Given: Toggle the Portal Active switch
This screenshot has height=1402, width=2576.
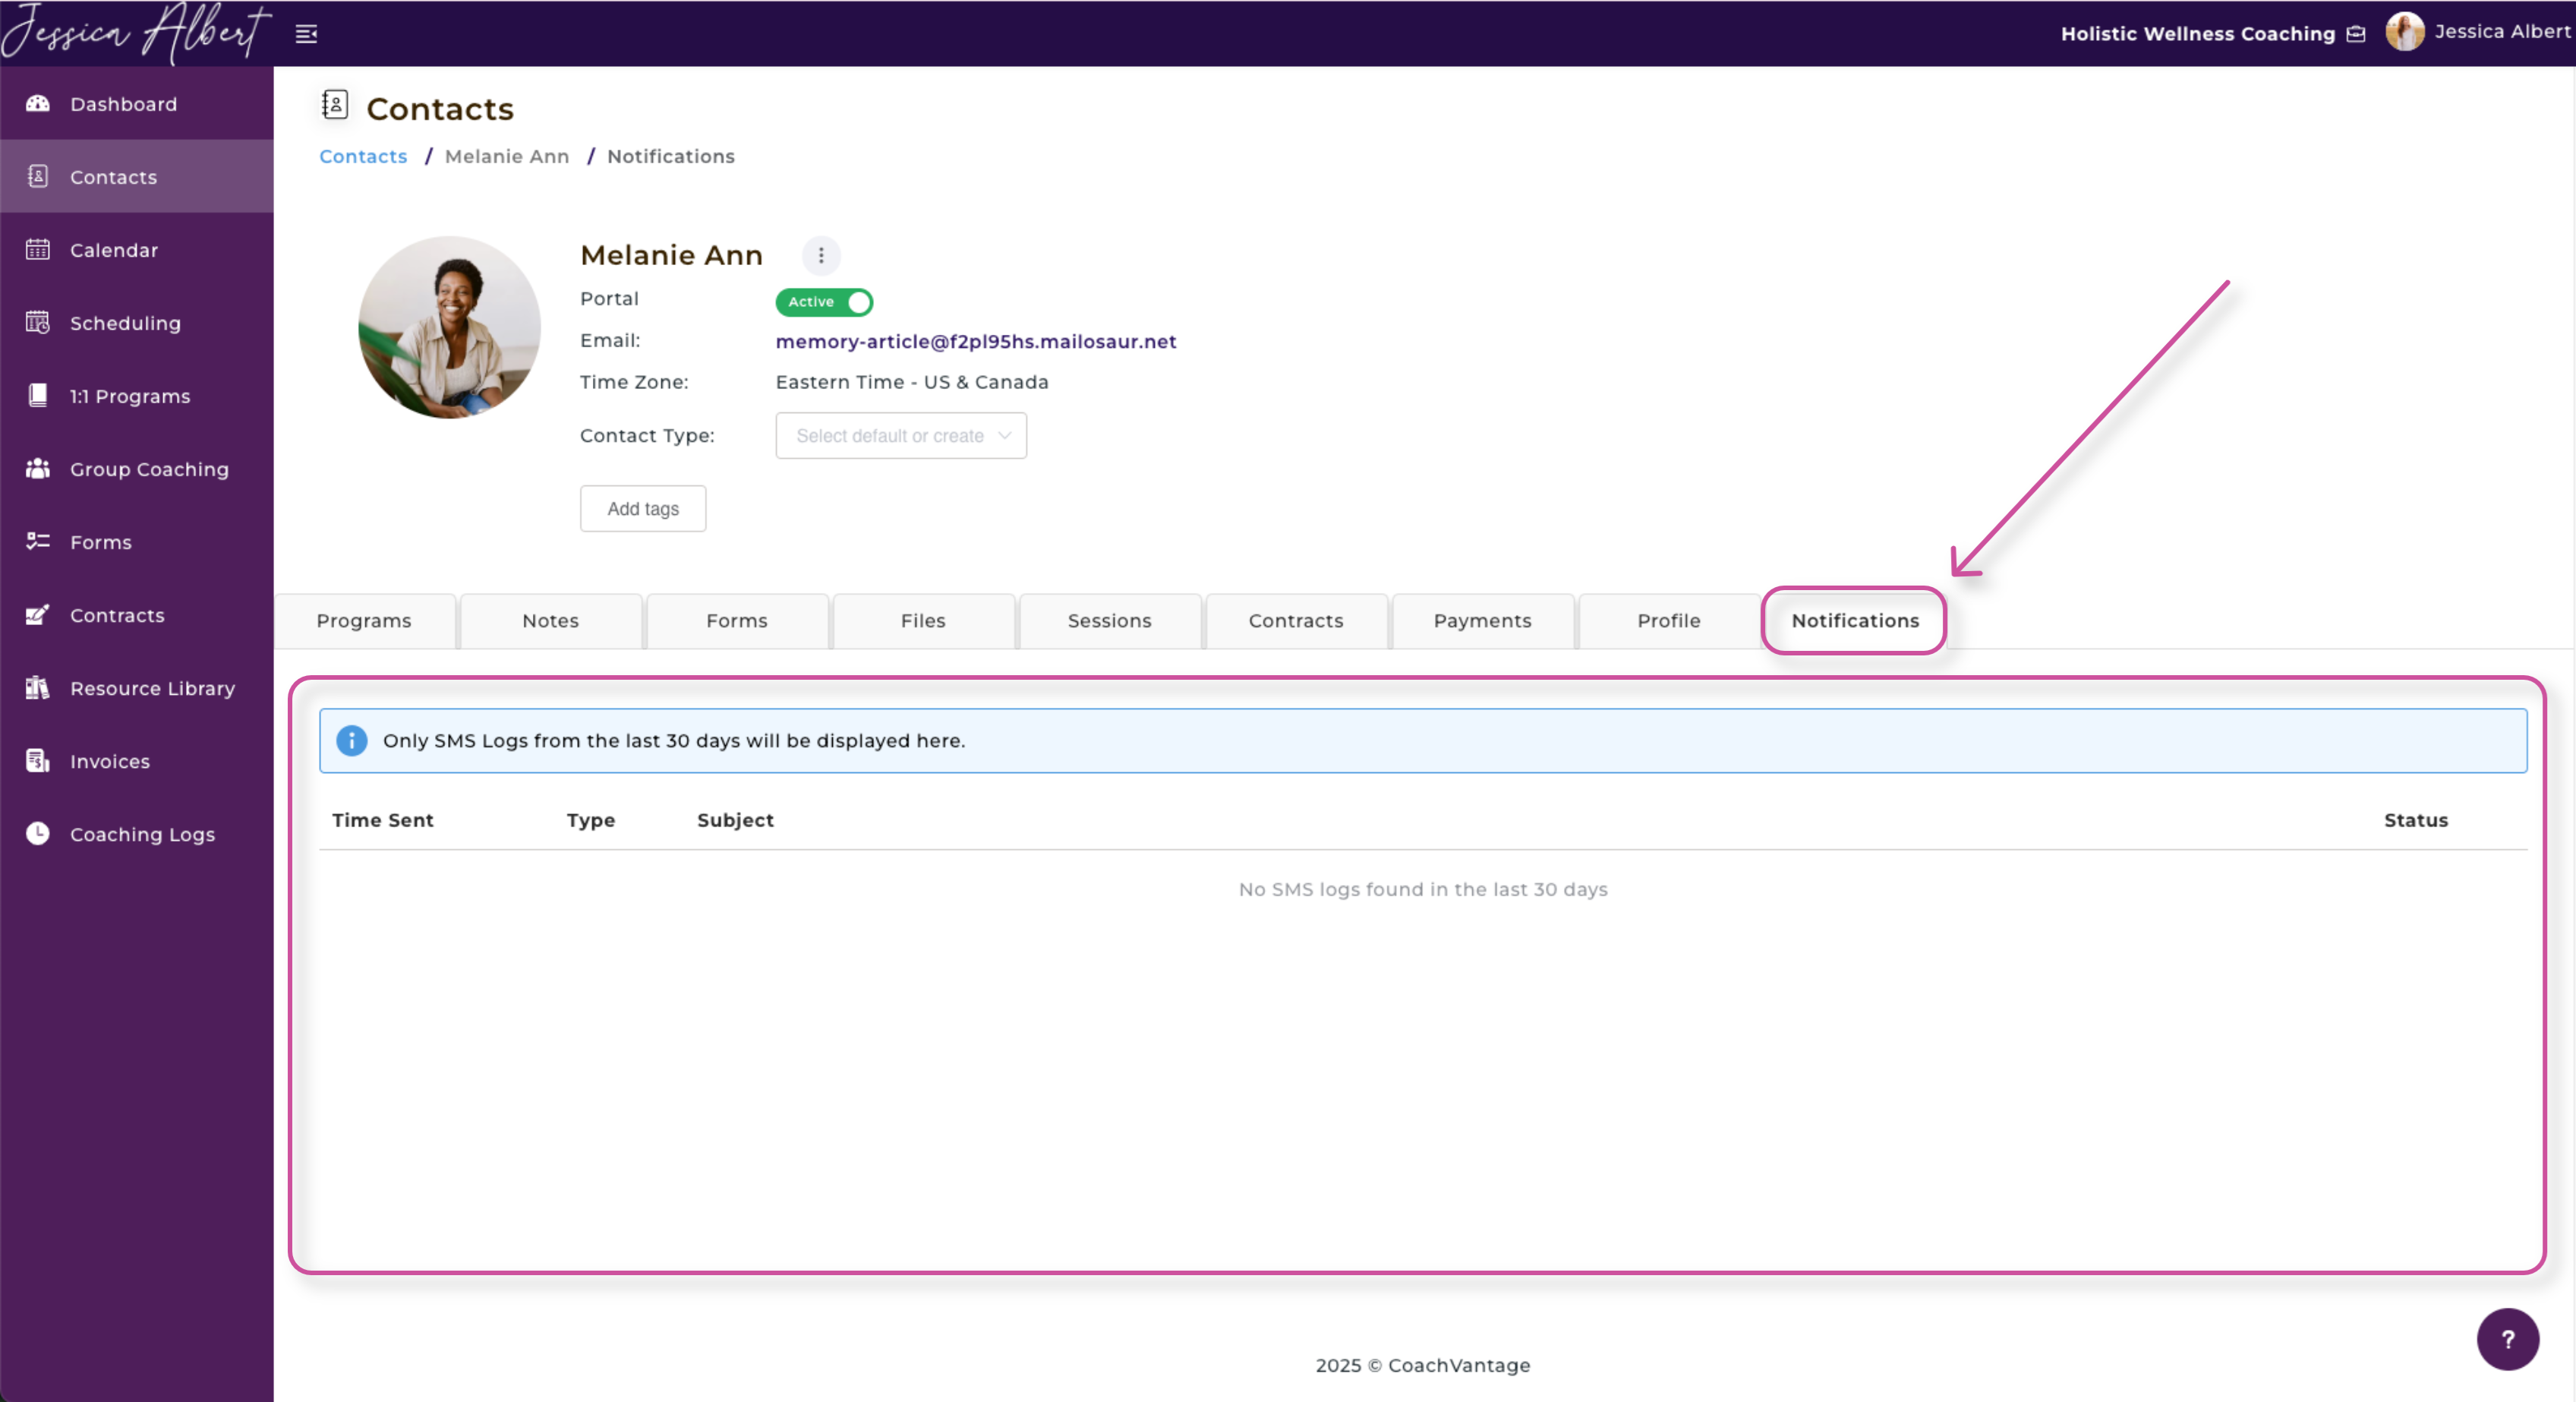Looking at the screenshot, I should (x=824, y=302).
